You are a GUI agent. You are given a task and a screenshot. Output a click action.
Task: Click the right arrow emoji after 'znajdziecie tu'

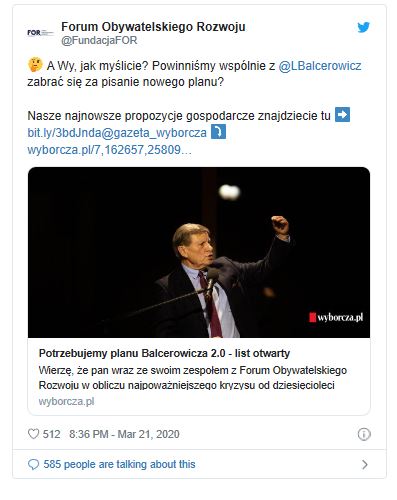coord(342,115)
